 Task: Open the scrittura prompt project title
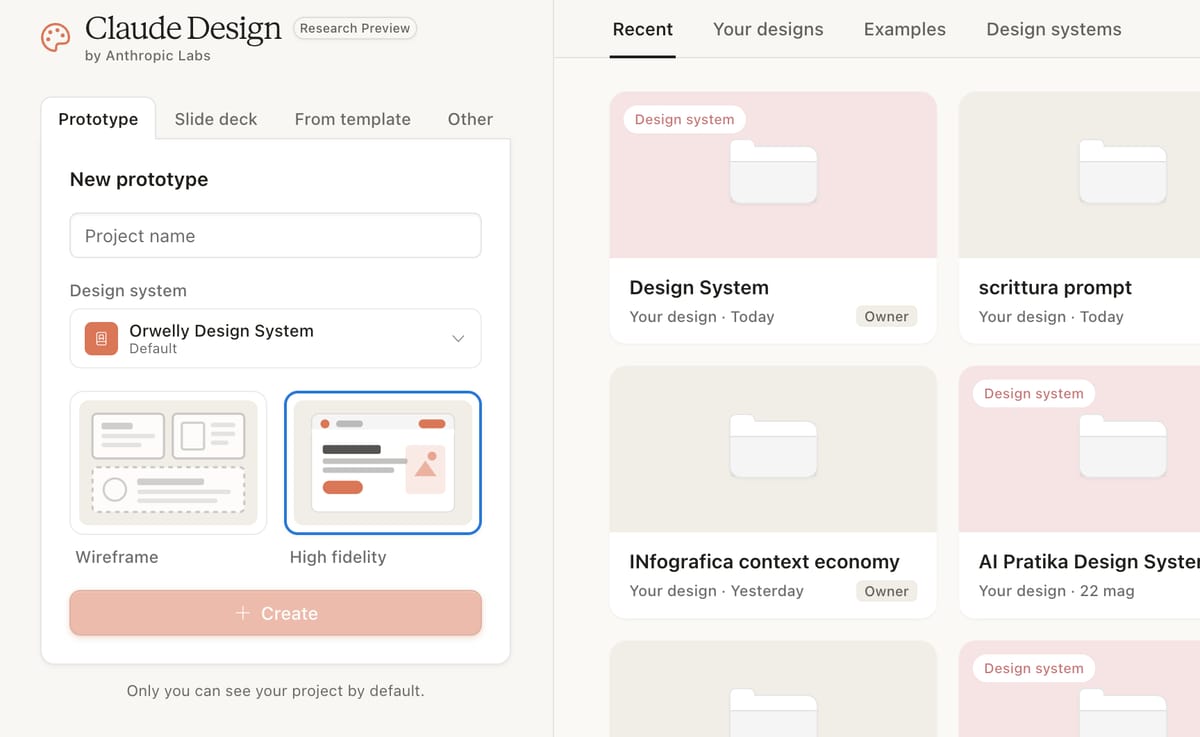(1055, 288)
